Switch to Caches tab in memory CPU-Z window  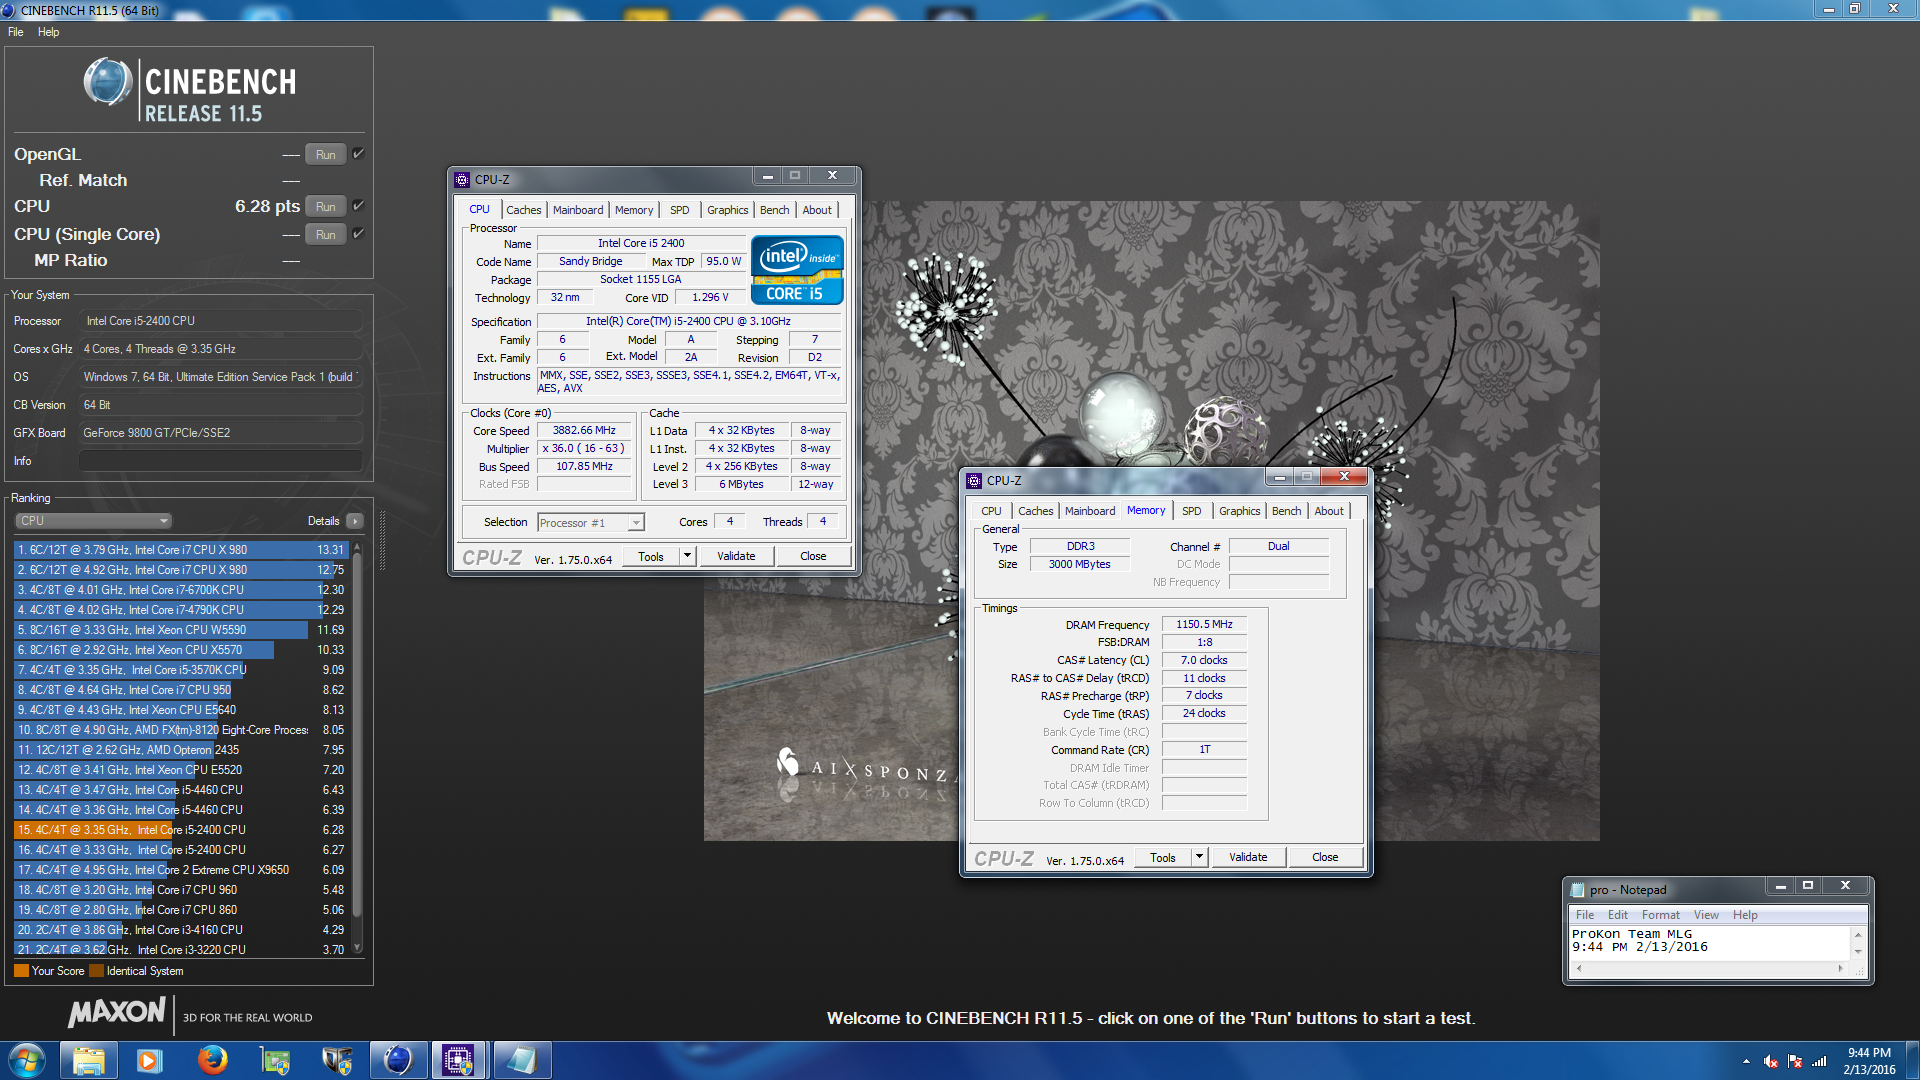(1035, 511)
